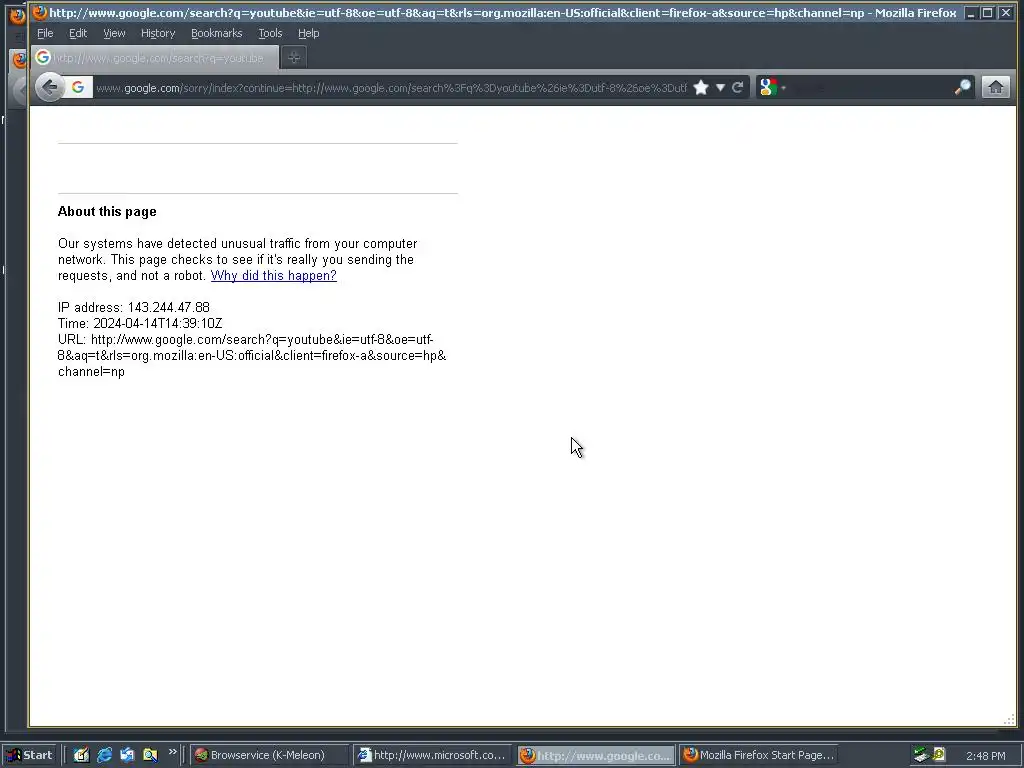The image size is (1024, 768).
Task: Go back with the Back arrow button
Action: [x=49, y=87]
